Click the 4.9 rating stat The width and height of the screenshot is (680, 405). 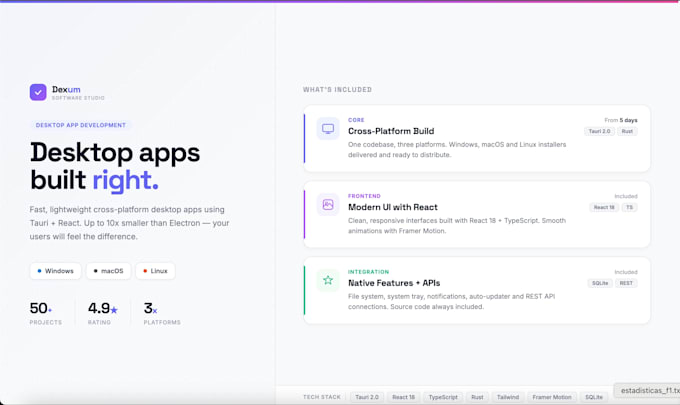tap(103, 313)
